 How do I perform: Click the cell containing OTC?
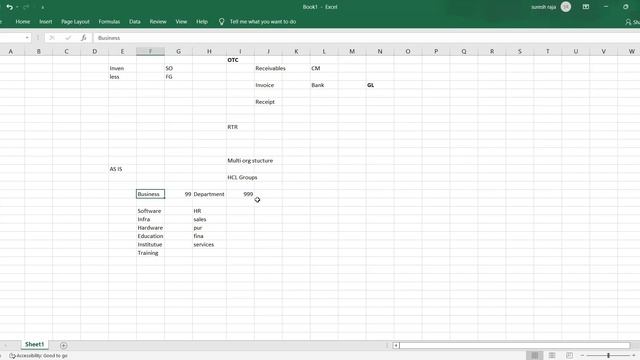[x=240, y=60]
